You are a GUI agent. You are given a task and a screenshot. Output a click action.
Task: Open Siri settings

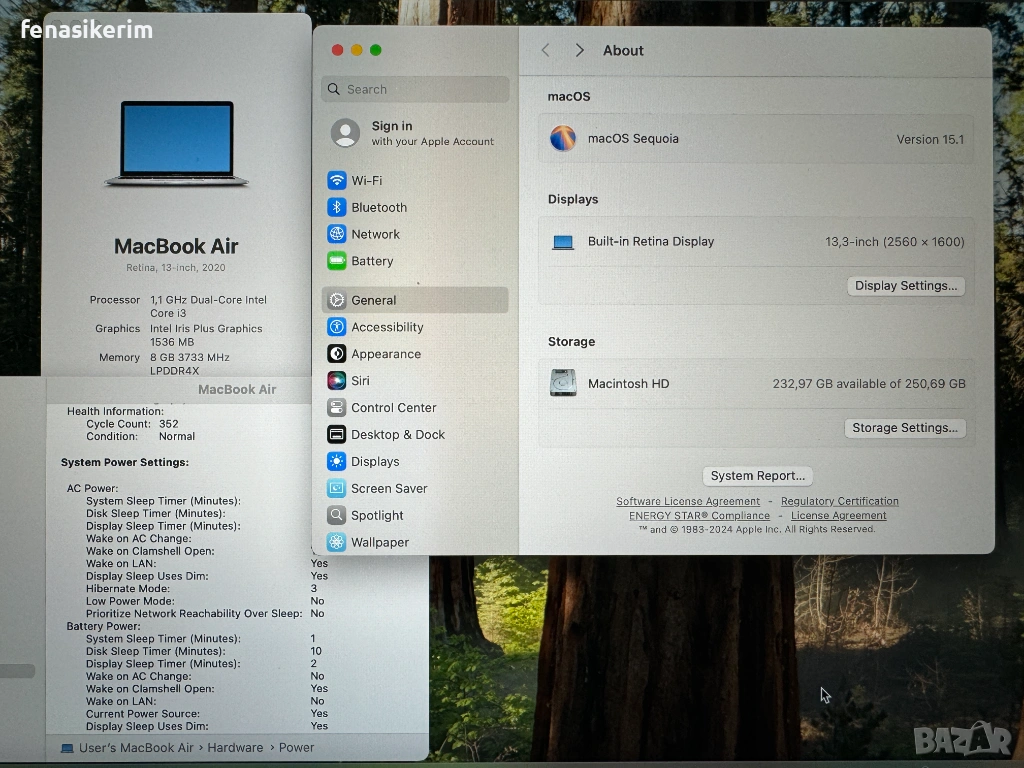pos(360,382)
